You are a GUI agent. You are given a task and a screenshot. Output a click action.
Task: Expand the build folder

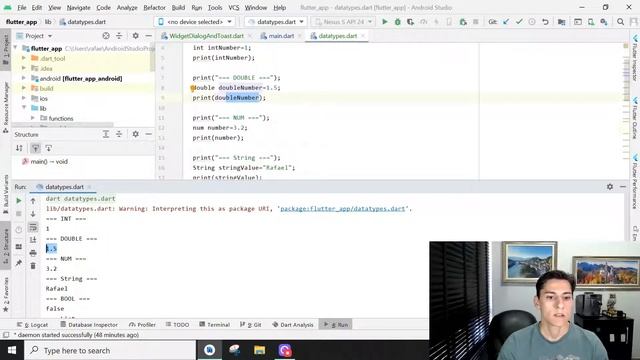click(24, 88)
